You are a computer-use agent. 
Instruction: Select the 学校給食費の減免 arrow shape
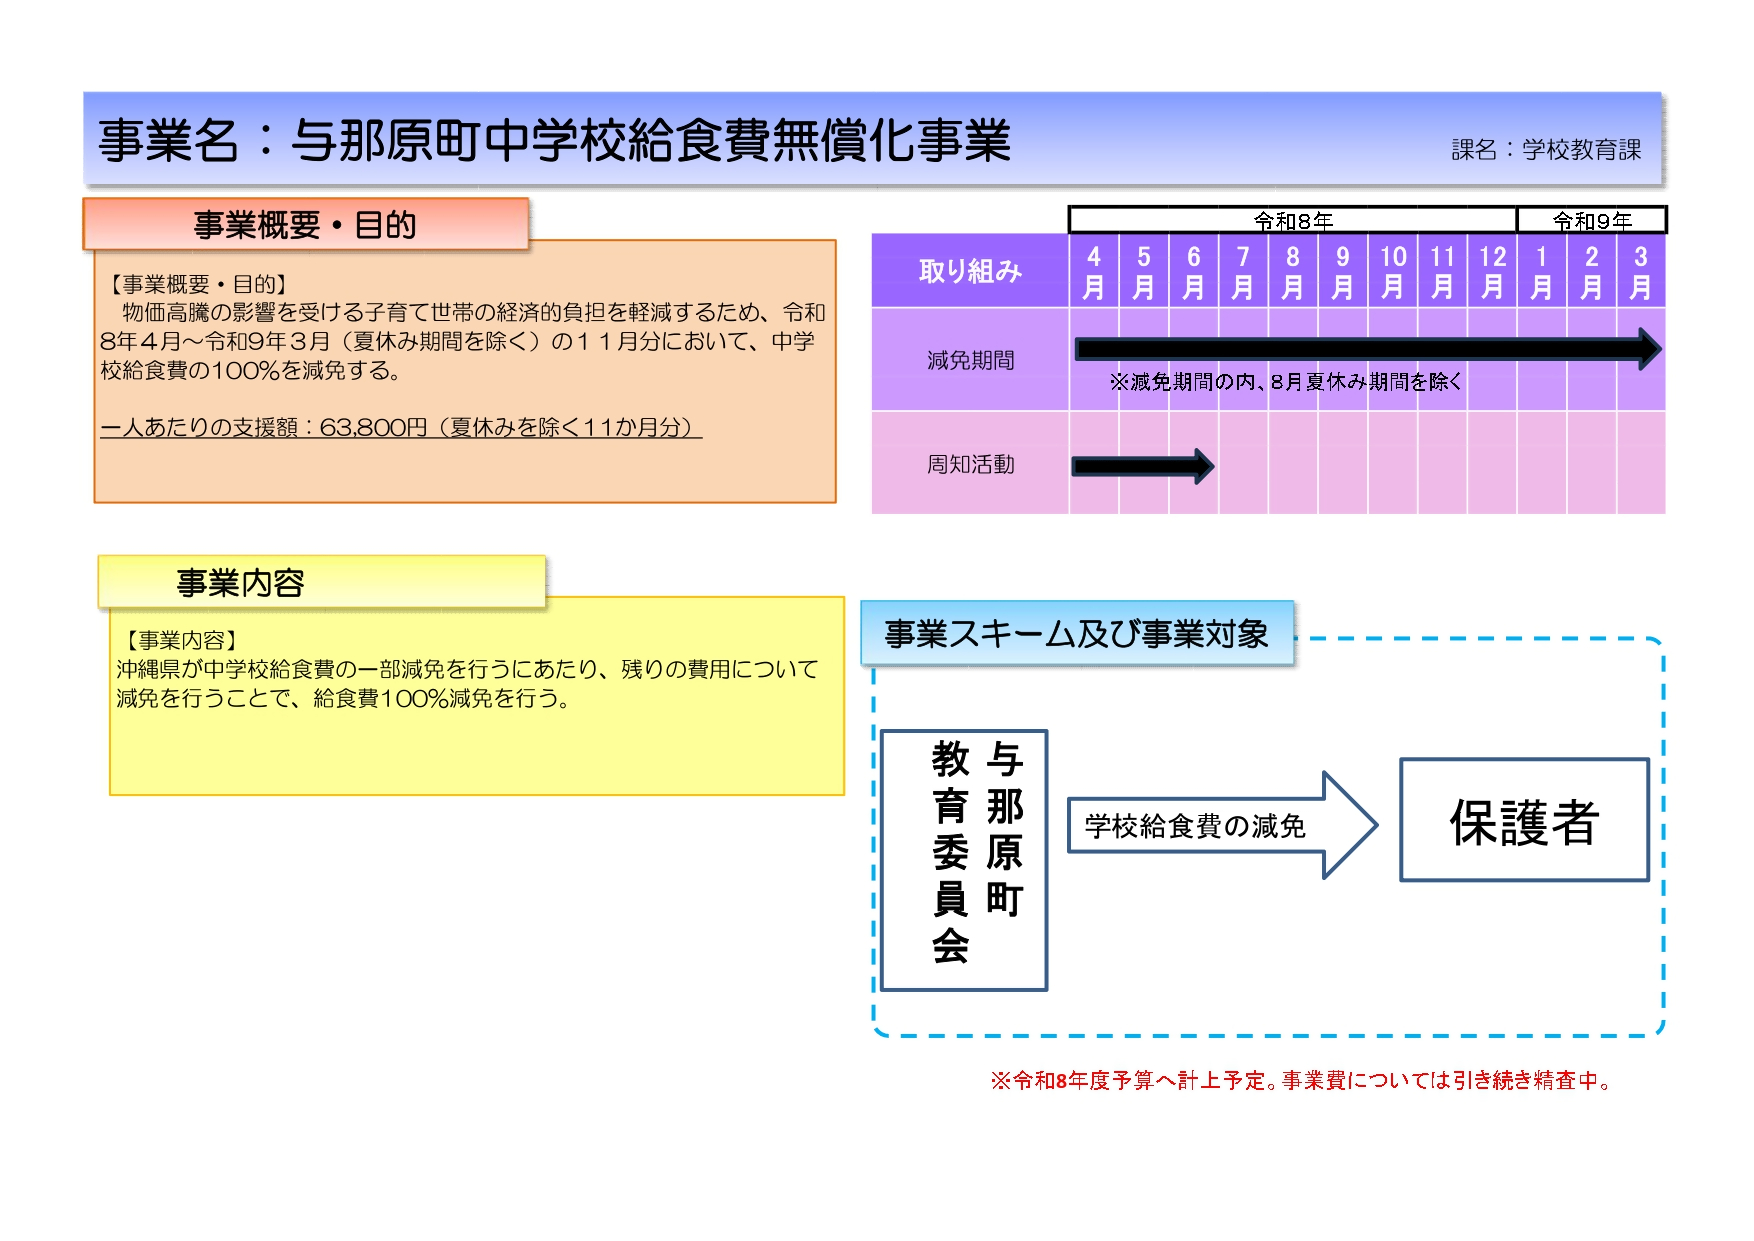1220,826
